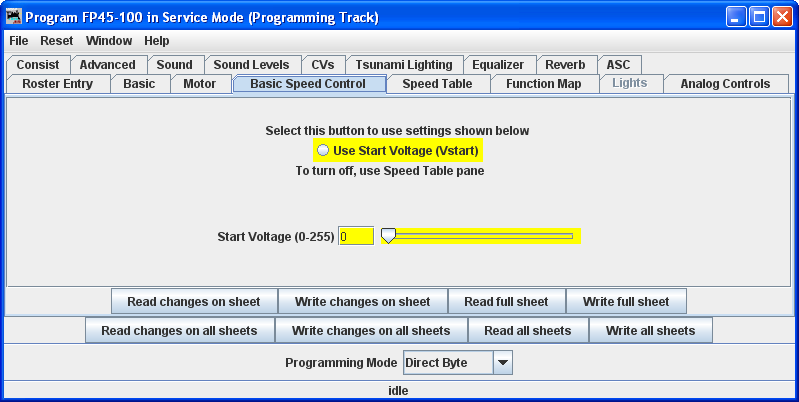Click Read all sheets button
Image resolution: width=799 pixels, height=402 pixels.
[x=527, y=330]
